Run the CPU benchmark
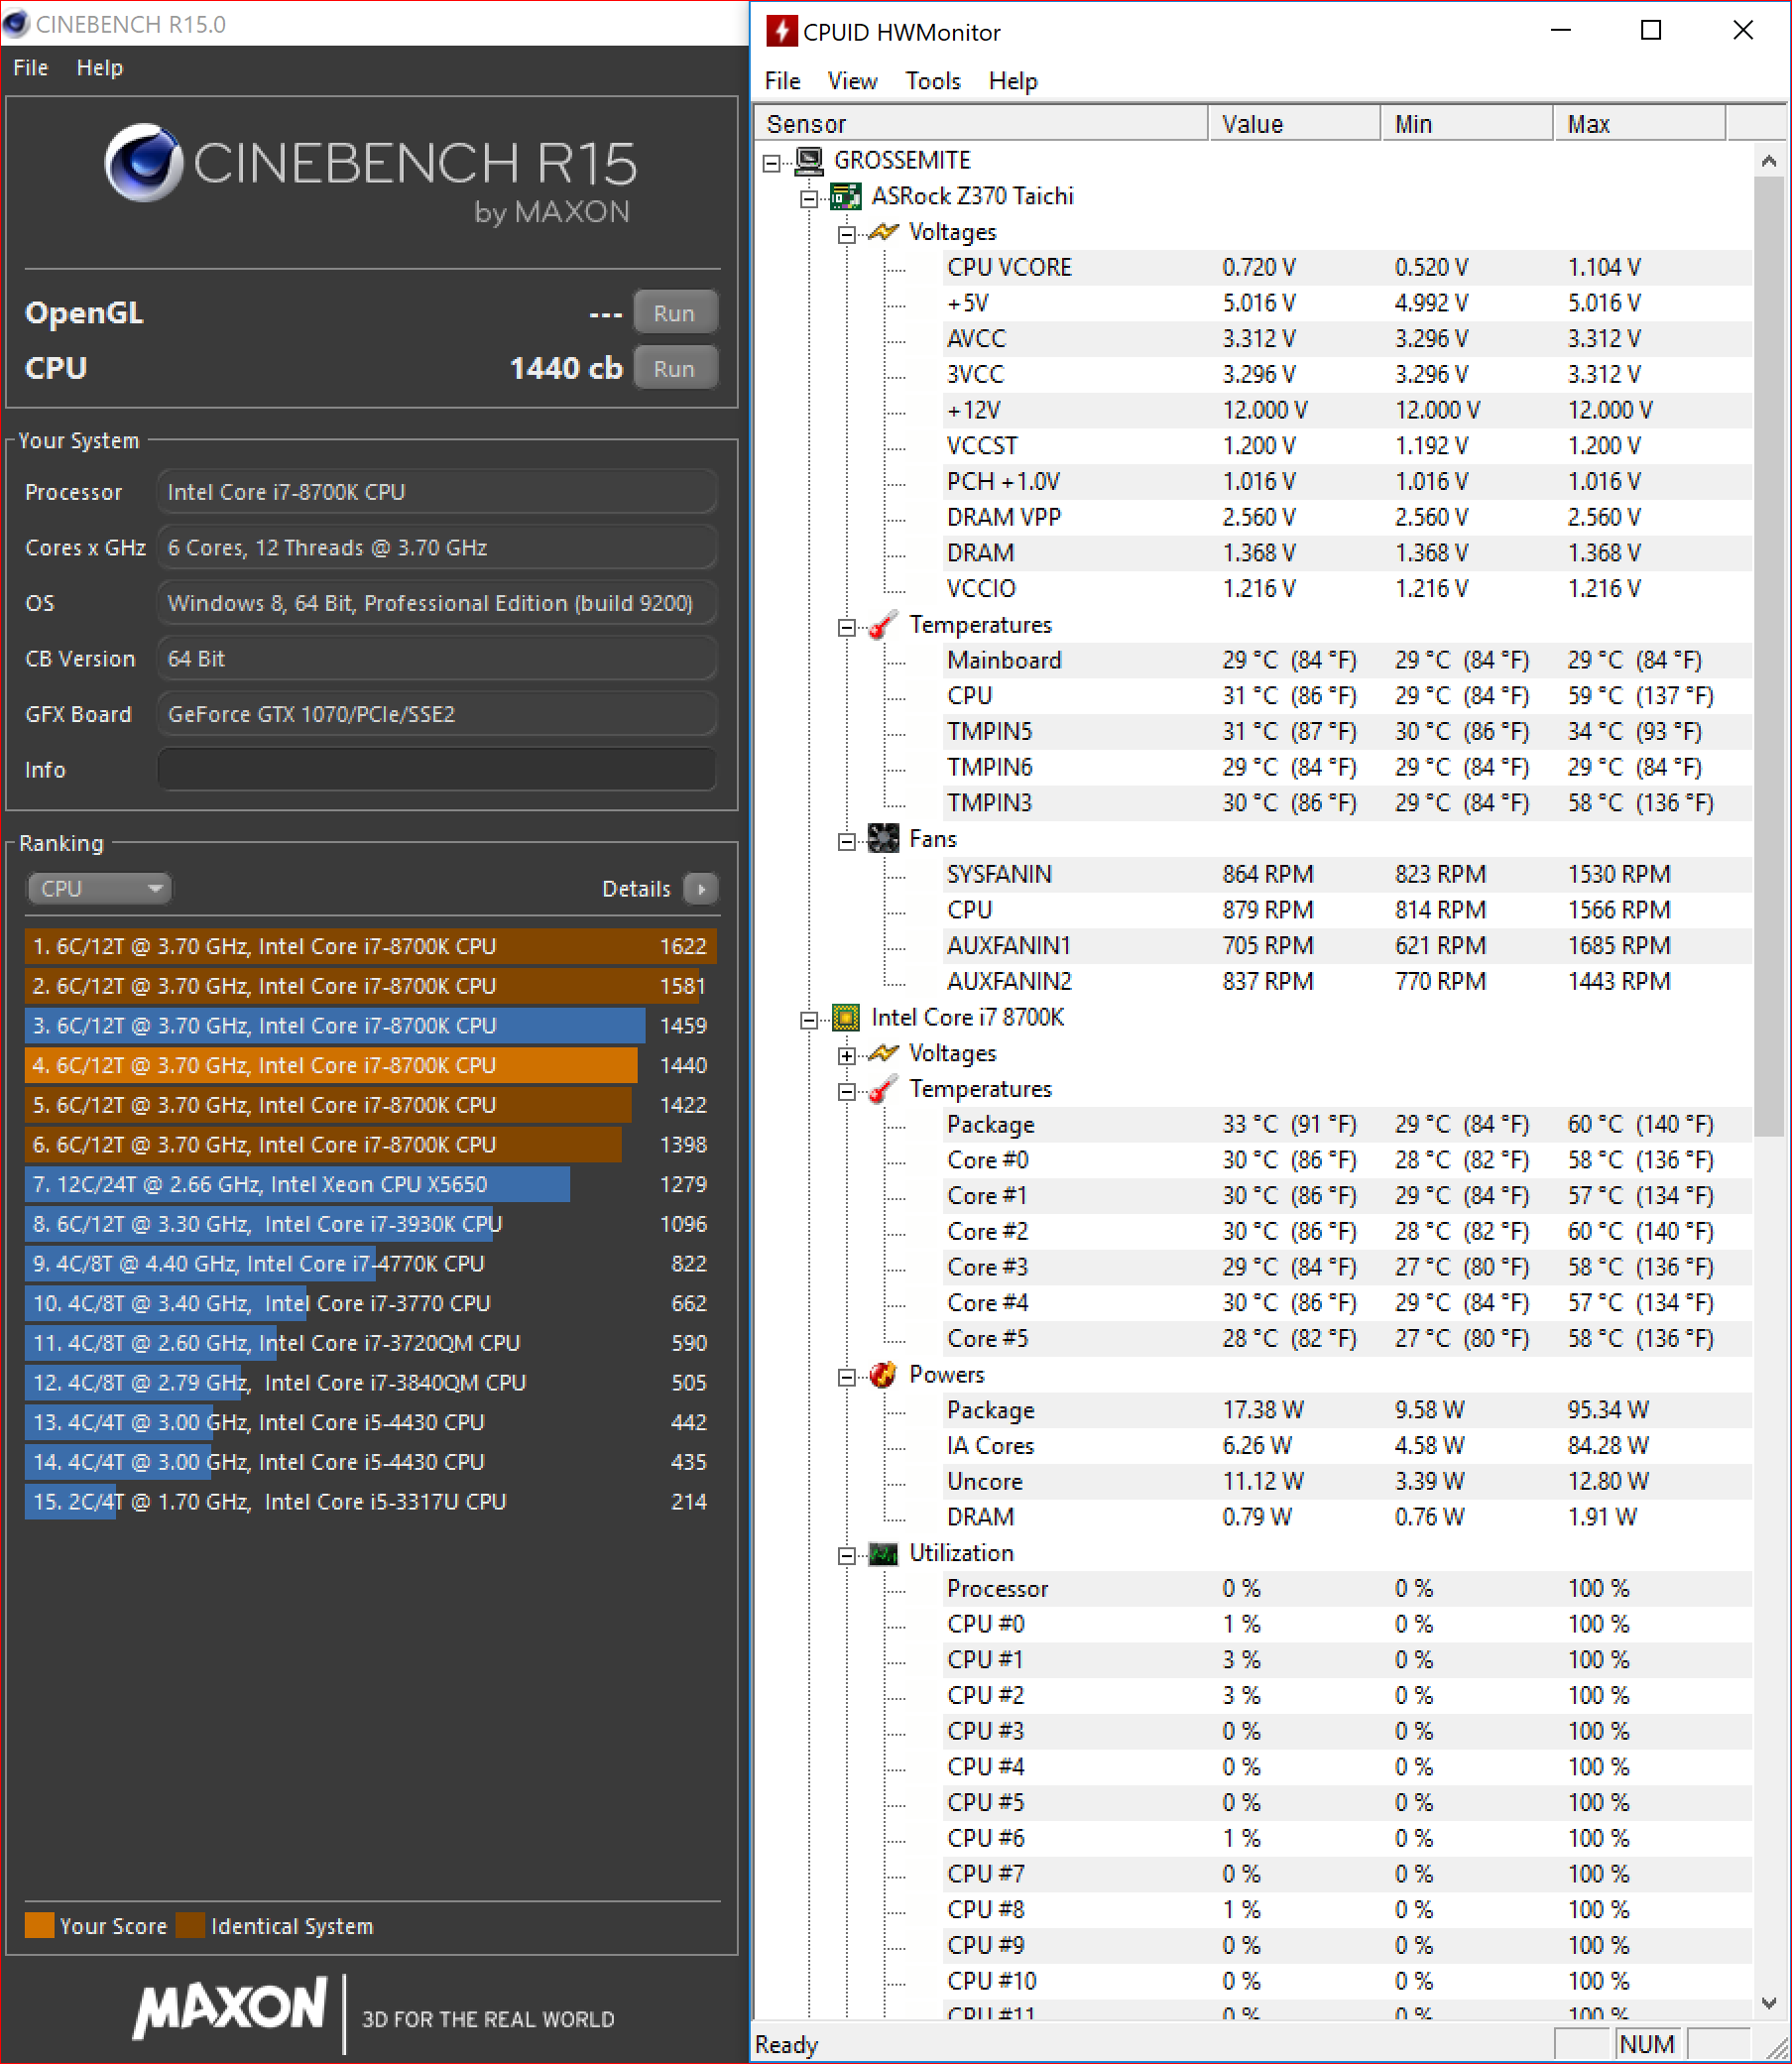 click(675, 368)
